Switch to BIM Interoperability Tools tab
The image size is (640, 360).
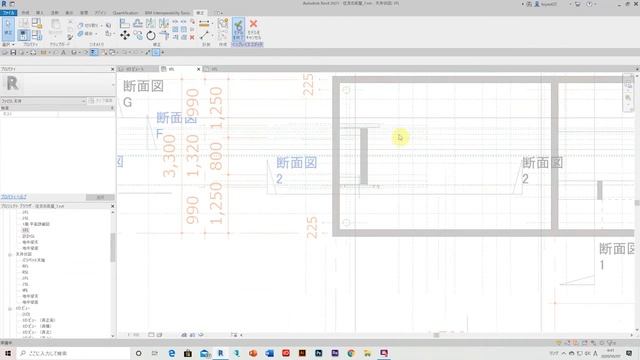[167, 13]
